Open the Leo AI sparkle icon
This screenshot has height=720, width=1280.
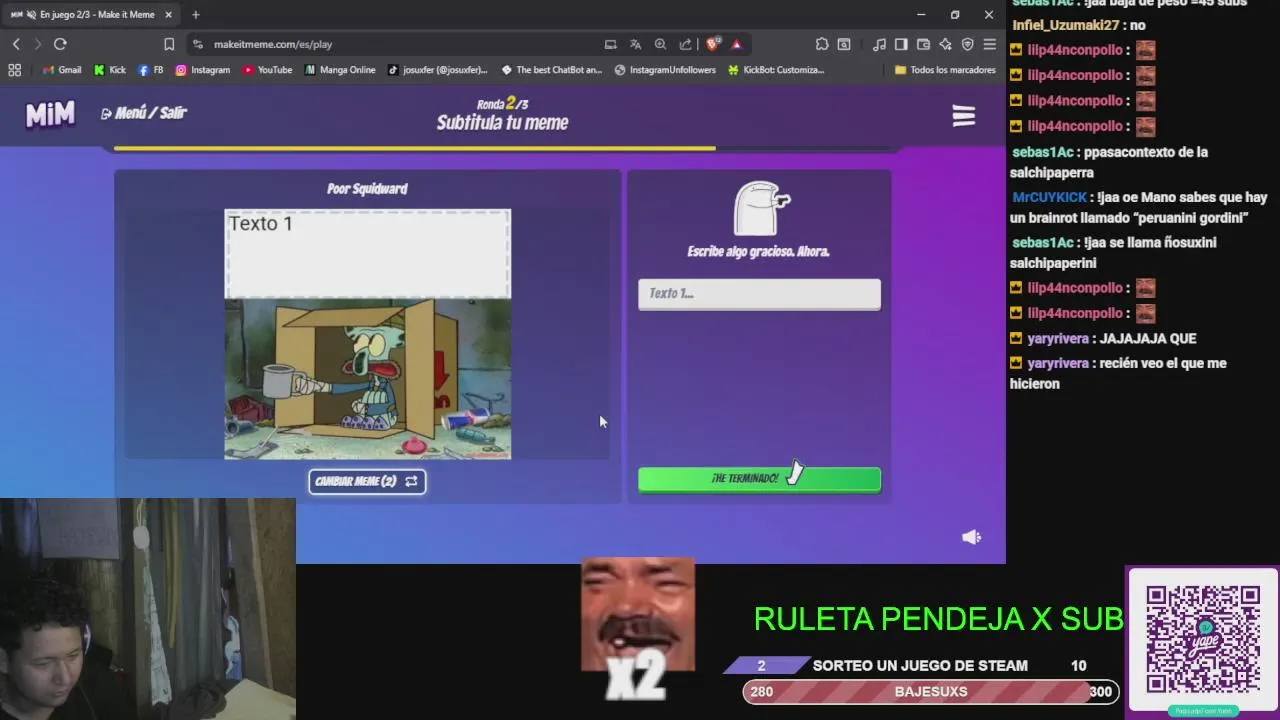[x=945, y=44]
